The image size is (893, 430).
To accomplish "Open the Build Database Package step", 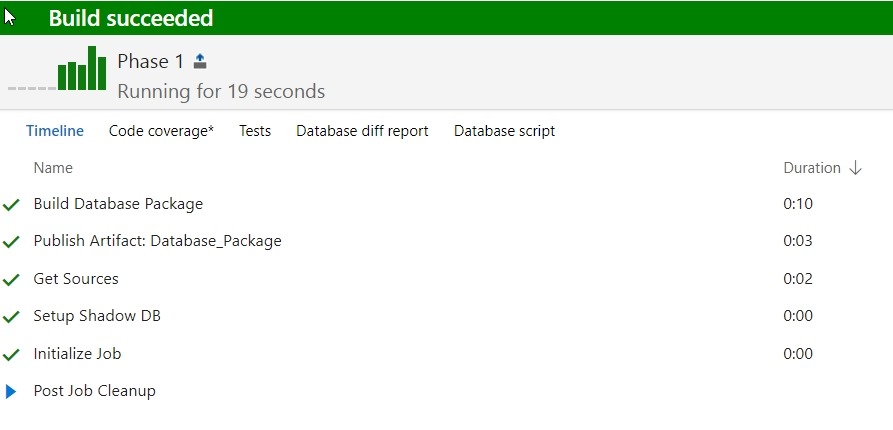I will click(x=118, y=204).
